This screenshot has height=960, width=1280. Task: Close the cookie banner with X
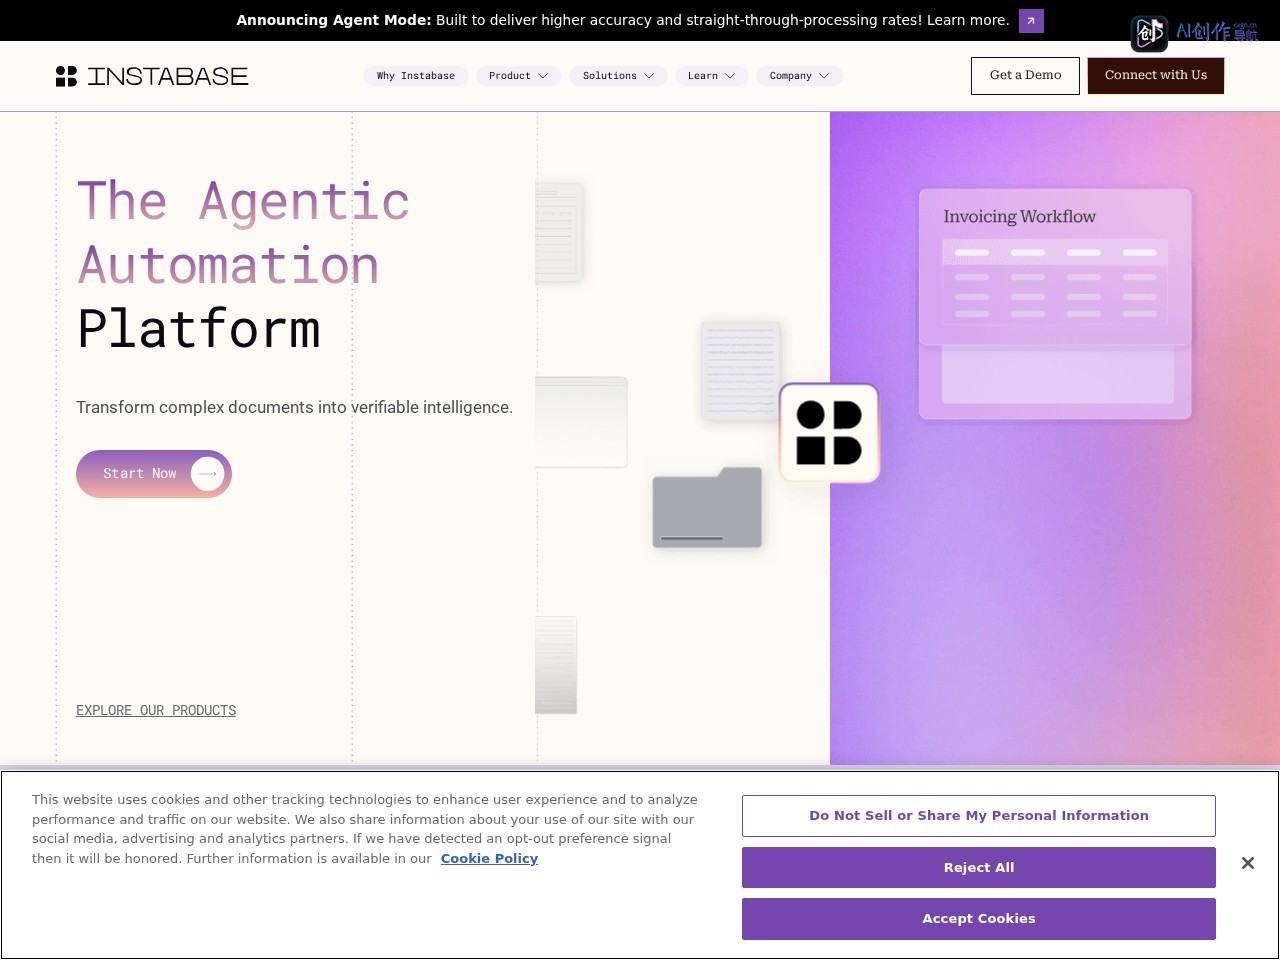coord(1247,863)
